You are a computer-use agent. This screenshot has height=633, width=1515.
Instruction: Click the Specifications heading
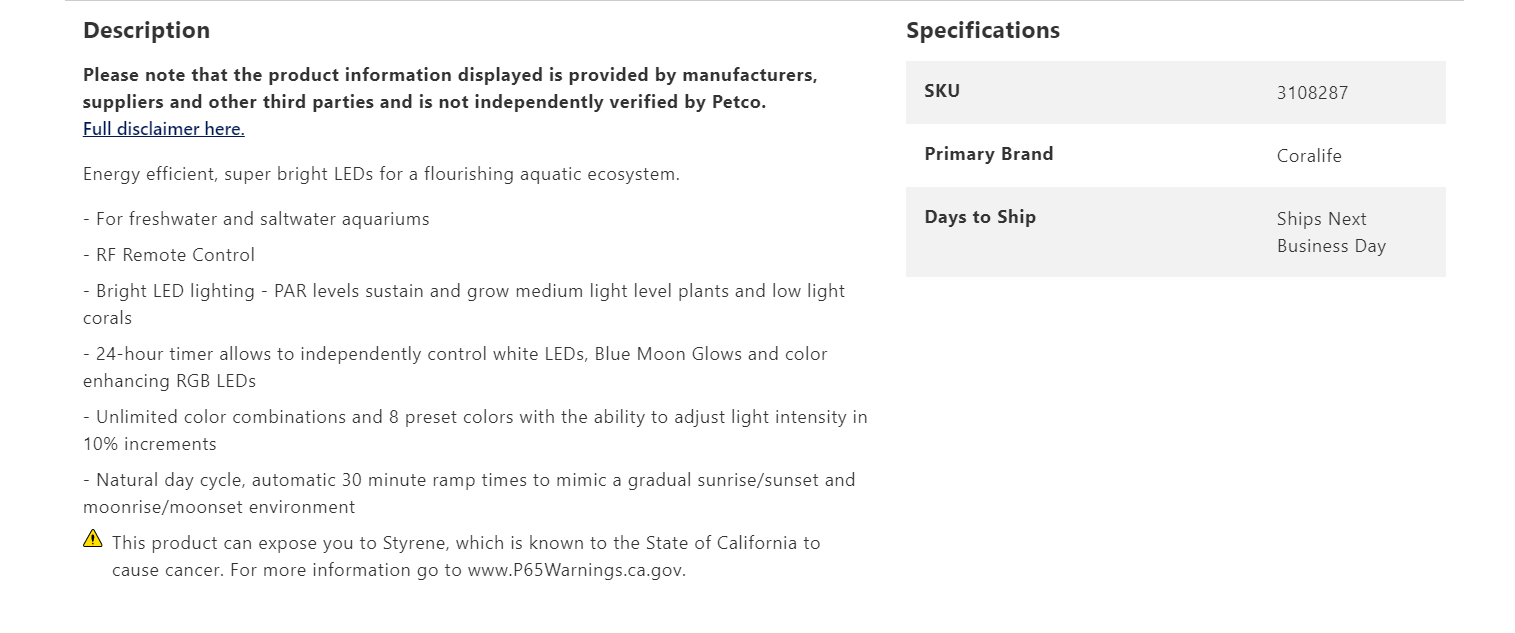coord(983,31)
